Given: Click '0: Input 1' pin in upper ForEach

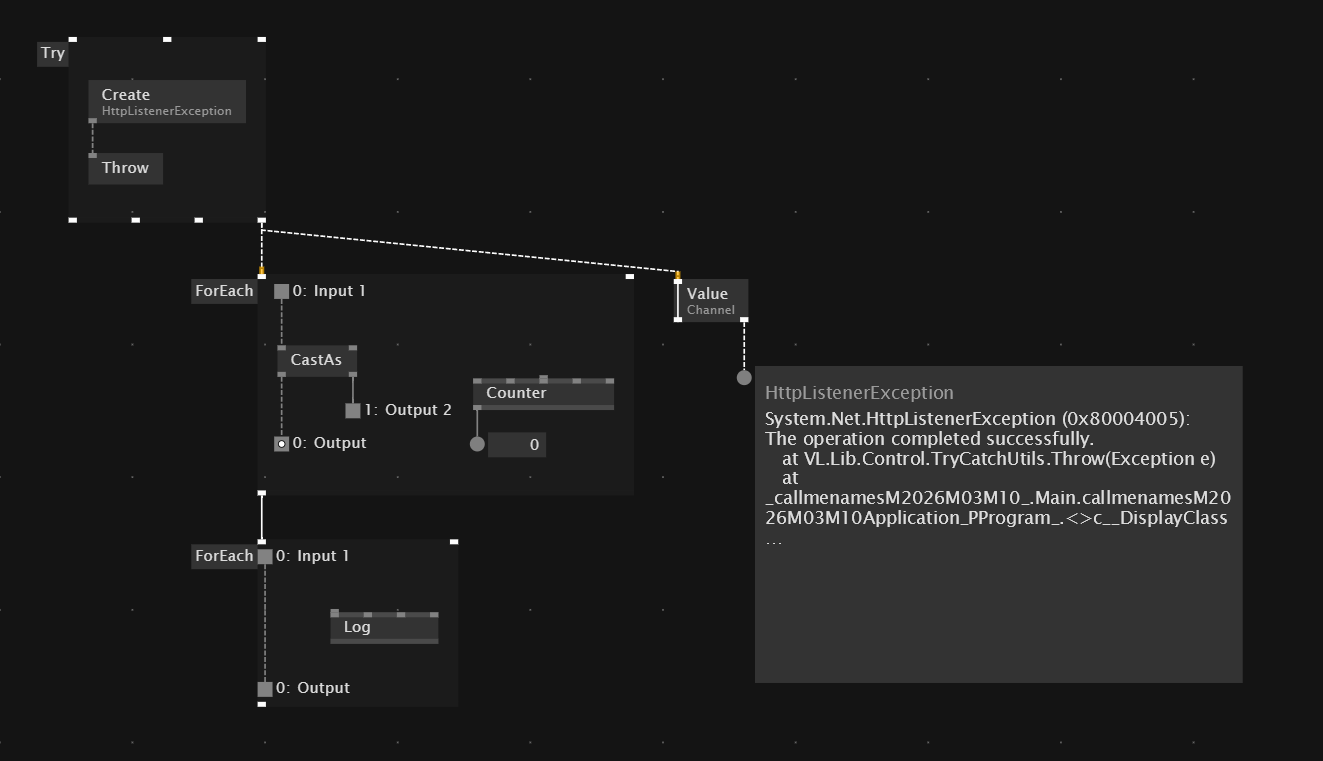Looking at the screenshot, I should [282, 291].
